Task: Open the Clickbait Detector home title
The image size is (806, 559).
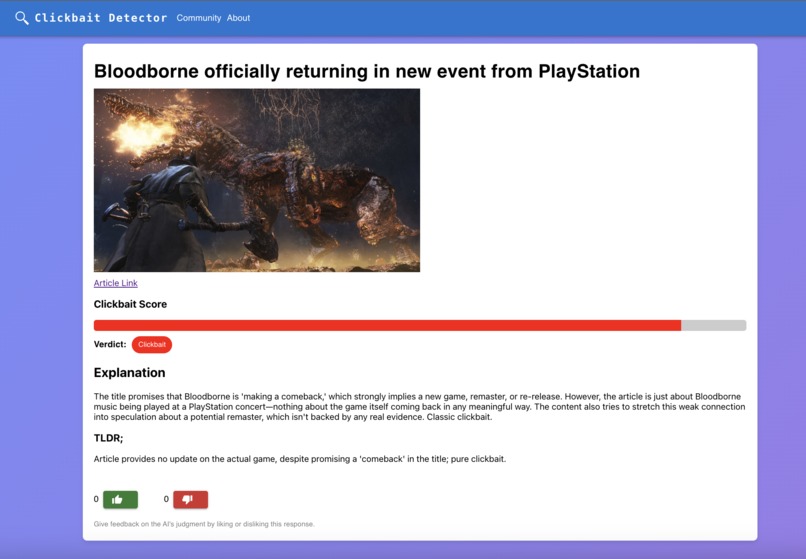Action: pos(101,18)
